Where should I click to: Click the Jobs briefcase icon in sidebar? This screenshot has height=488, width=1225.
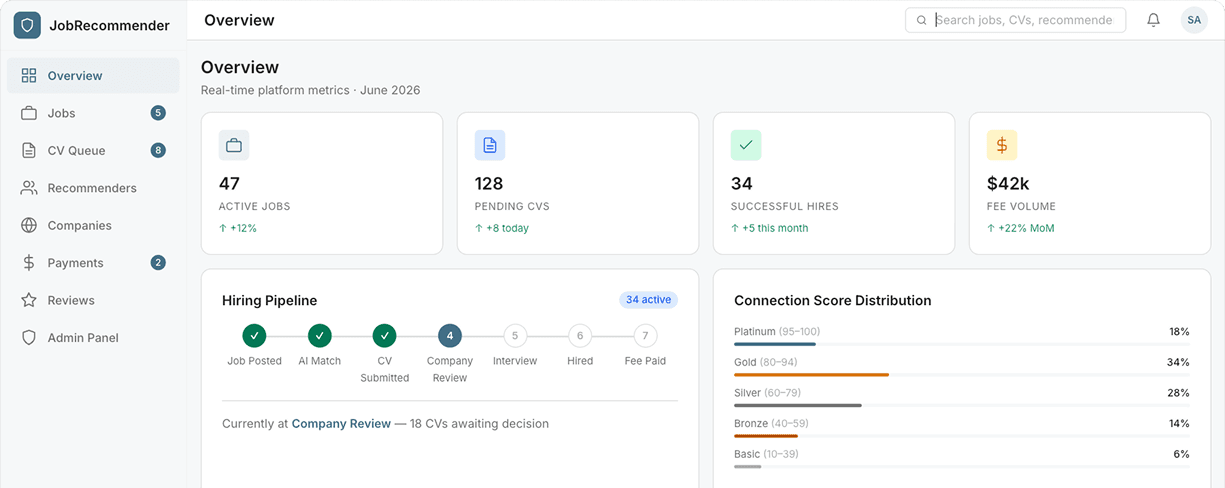tap(29, 113)
